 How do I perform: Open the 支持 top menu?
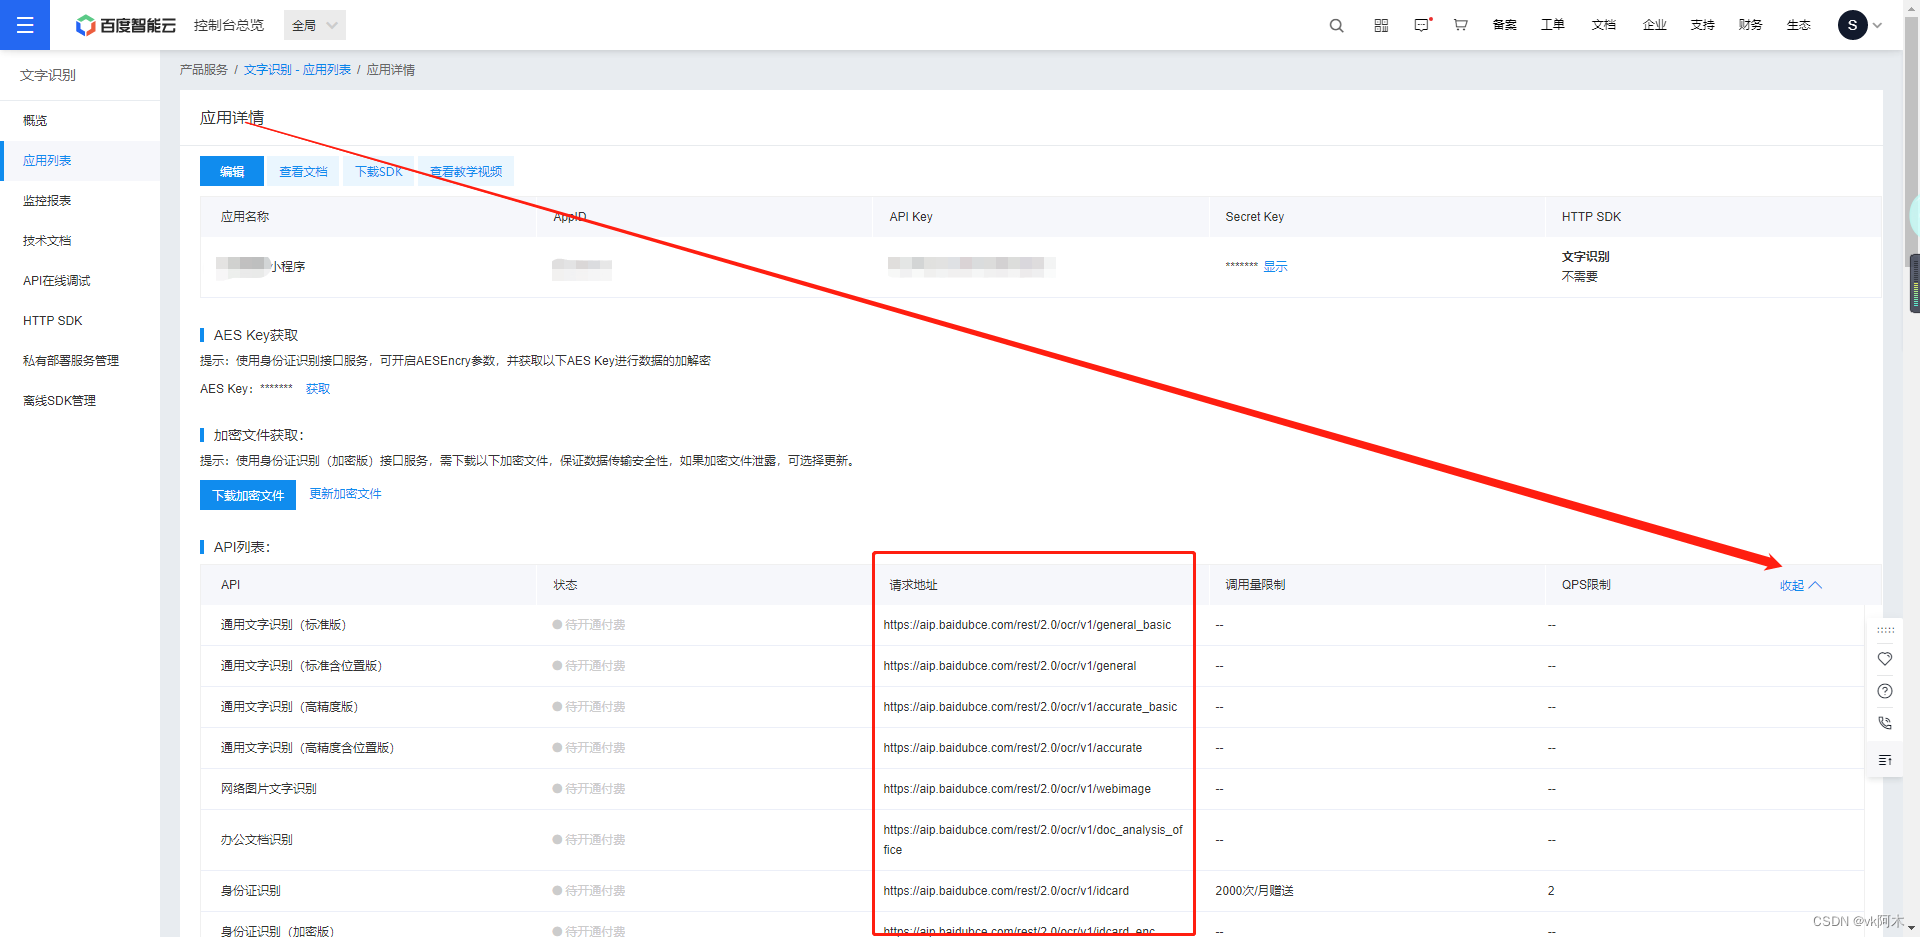1702,25
